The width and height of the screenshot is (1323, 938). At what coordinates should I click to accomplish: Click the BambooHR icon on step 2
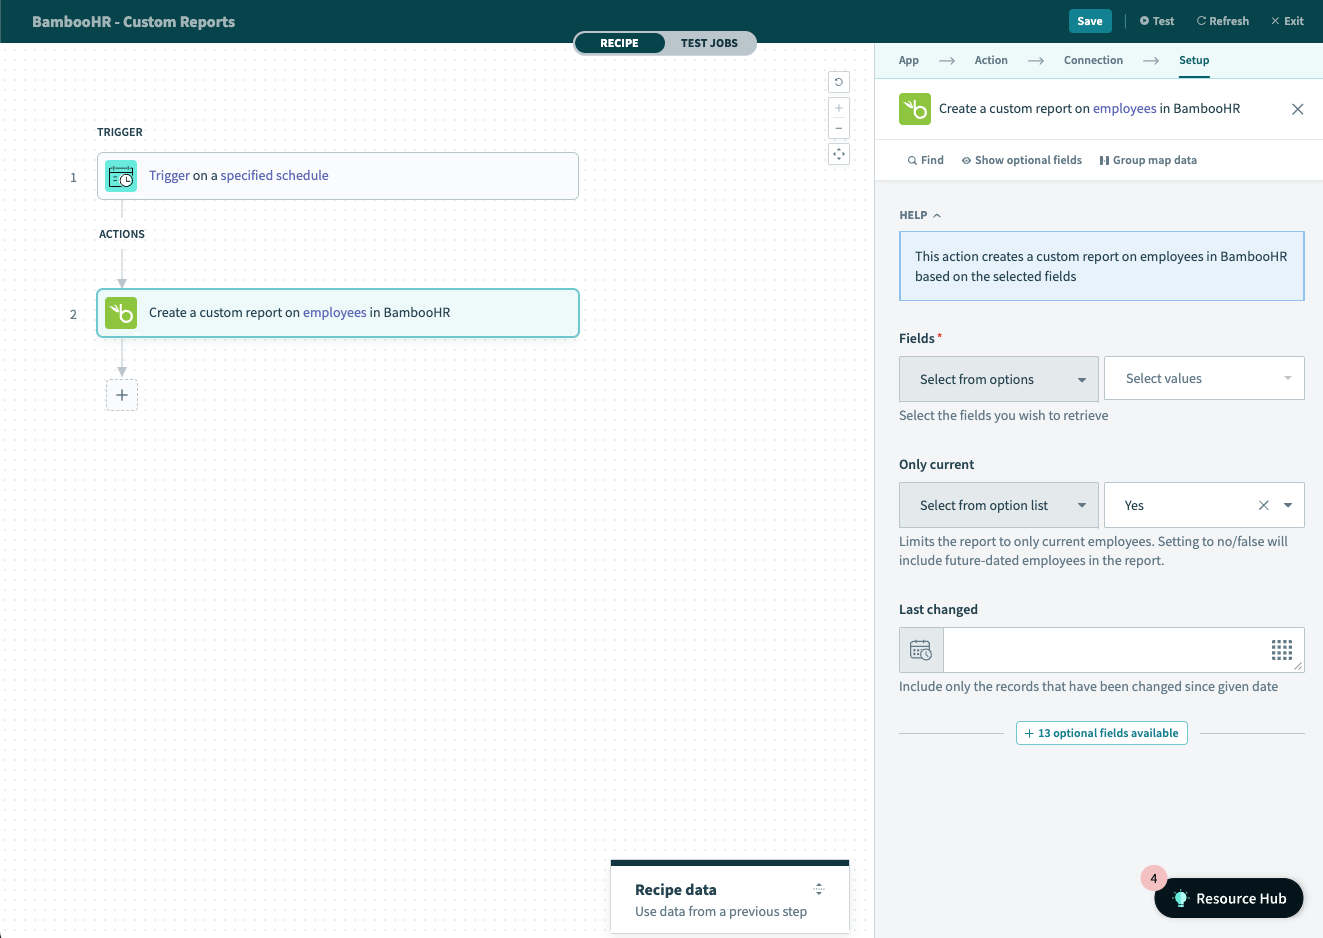120,313
